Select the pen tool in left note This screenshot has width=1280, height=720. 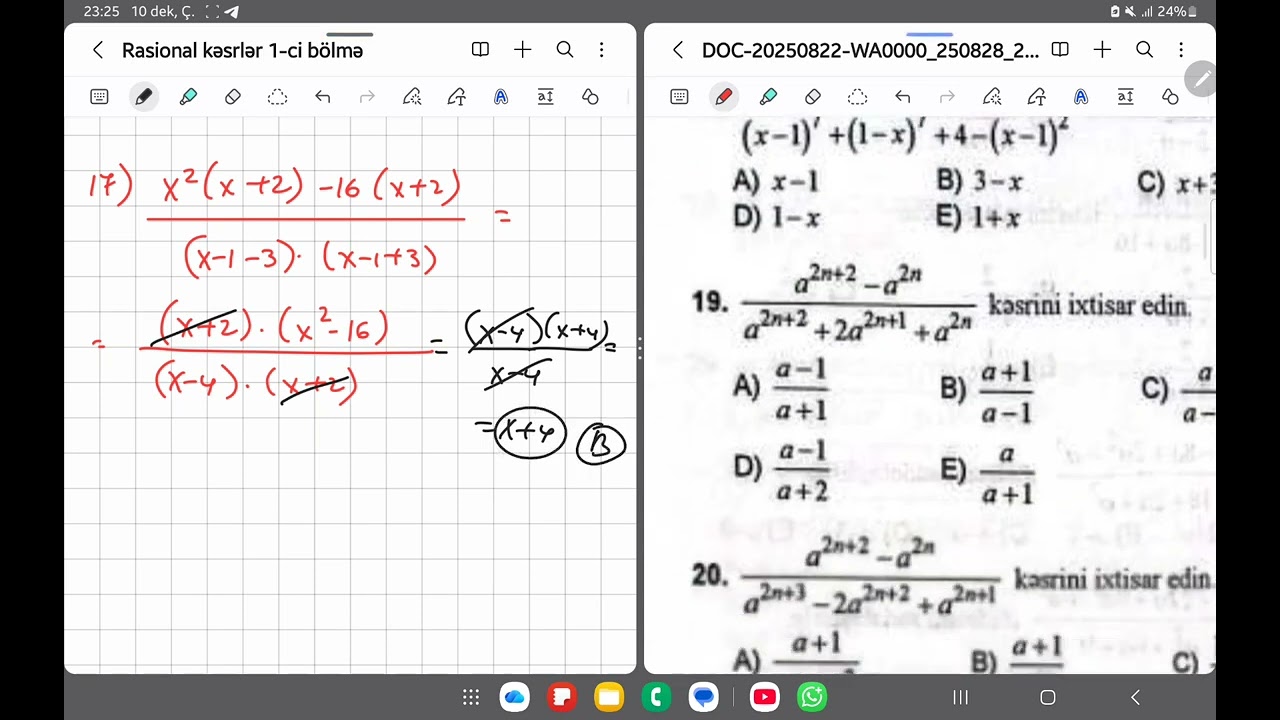click(143, 97)
